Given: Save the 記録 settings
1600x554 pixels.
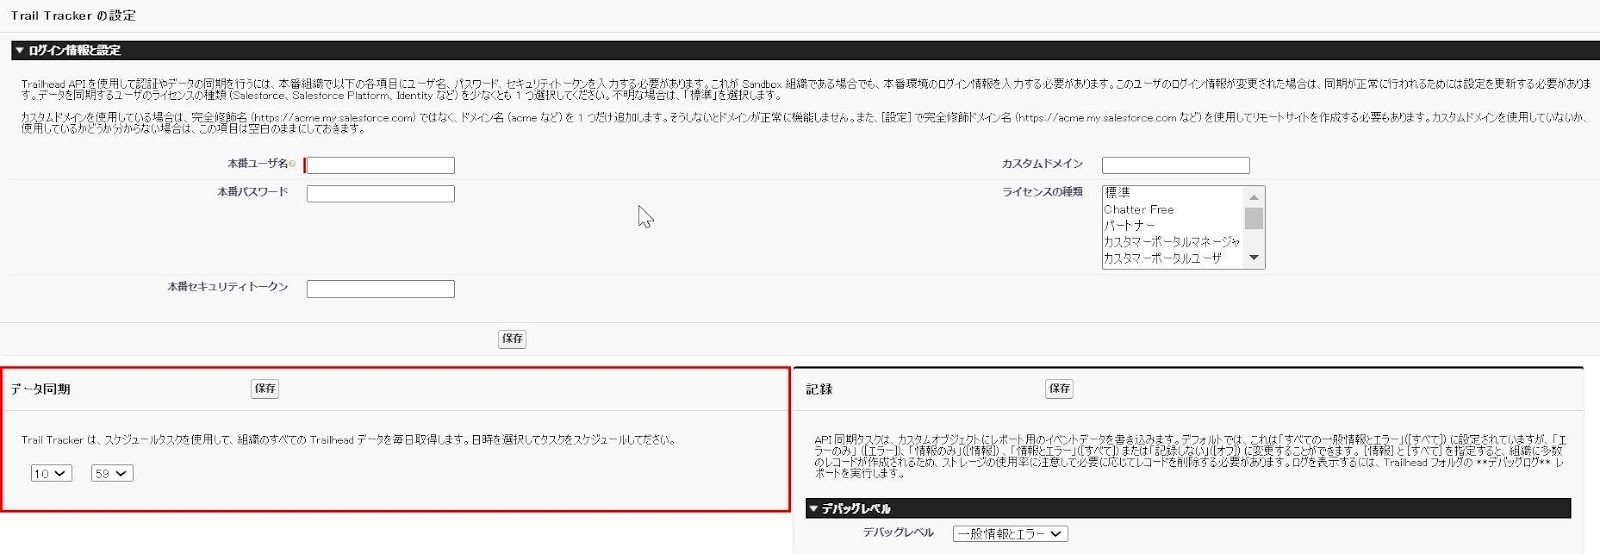Looking at the screenshot, I should (1060, 389).
